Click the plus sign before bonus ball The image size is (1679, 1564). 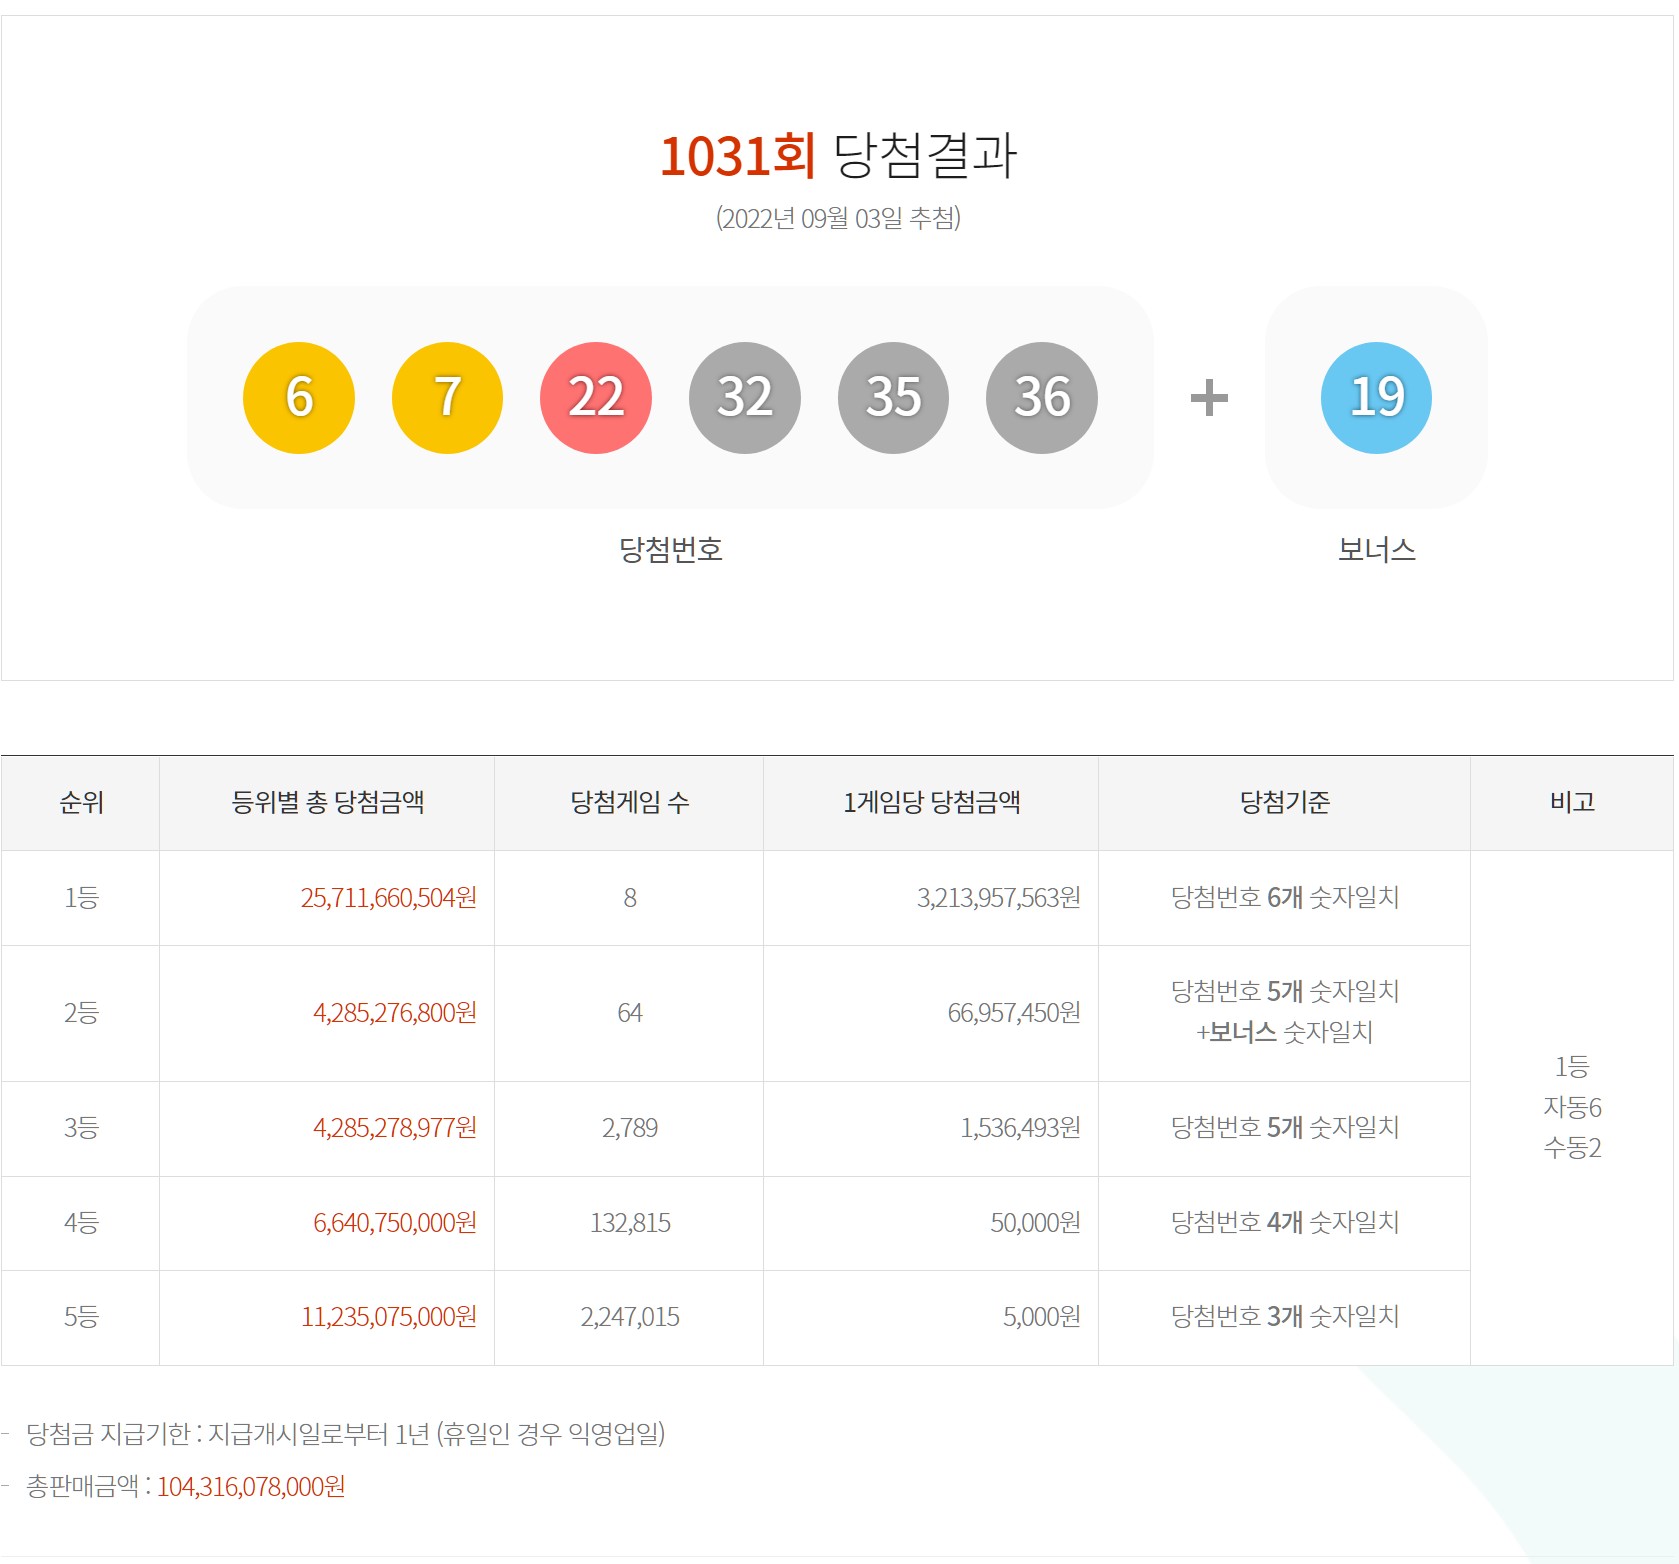pyautogui.click(x=1209, y=398)
